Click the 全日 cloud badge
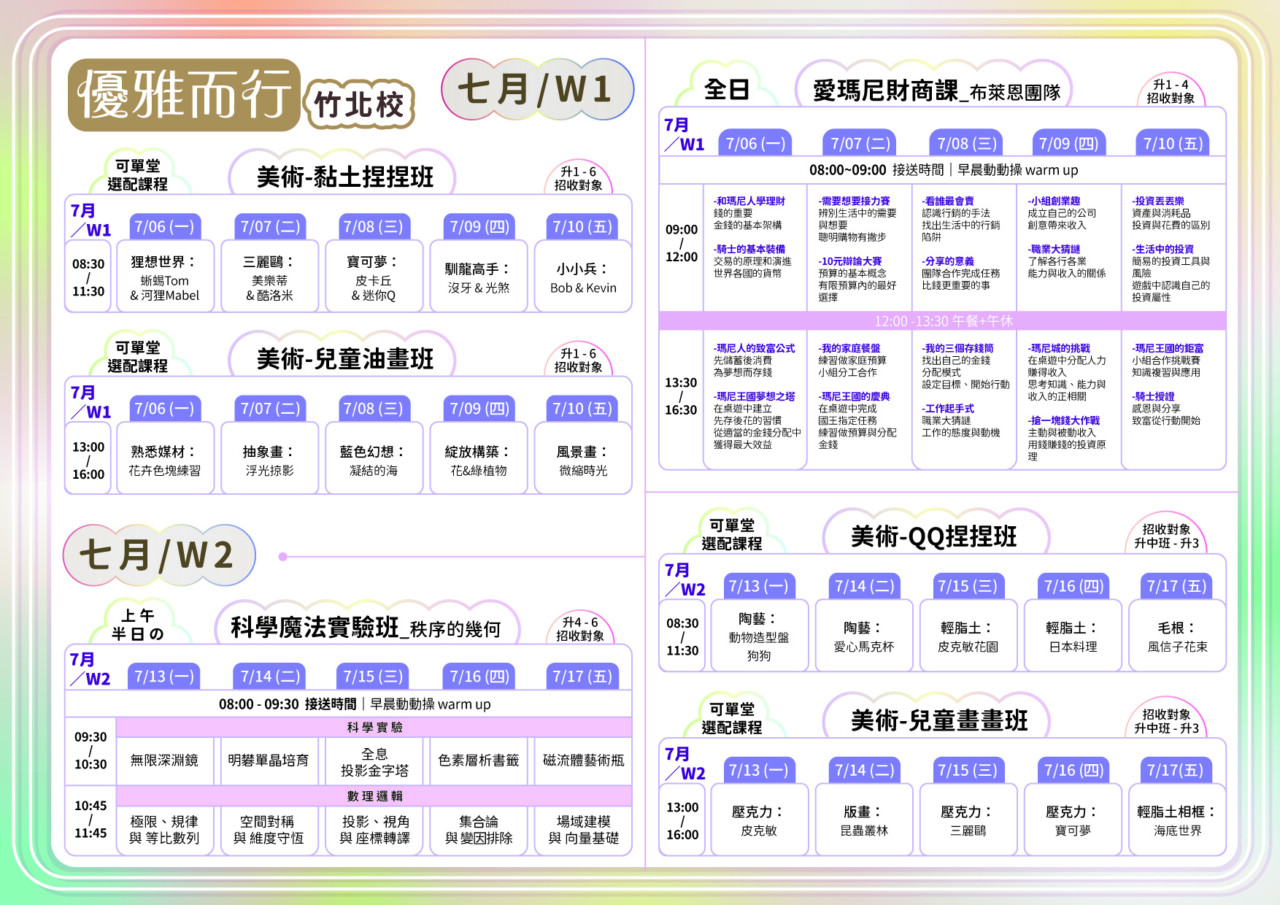The height and width of the screenshot is (905, 1280). pos(727,90)
